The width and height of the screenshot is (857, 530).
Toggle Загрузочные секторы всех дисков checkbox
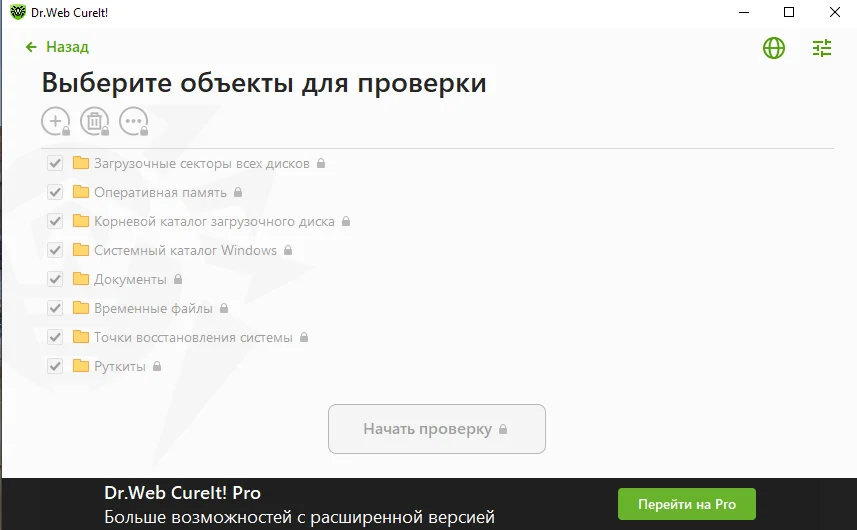pyautogui.click(x=55, y=163)
